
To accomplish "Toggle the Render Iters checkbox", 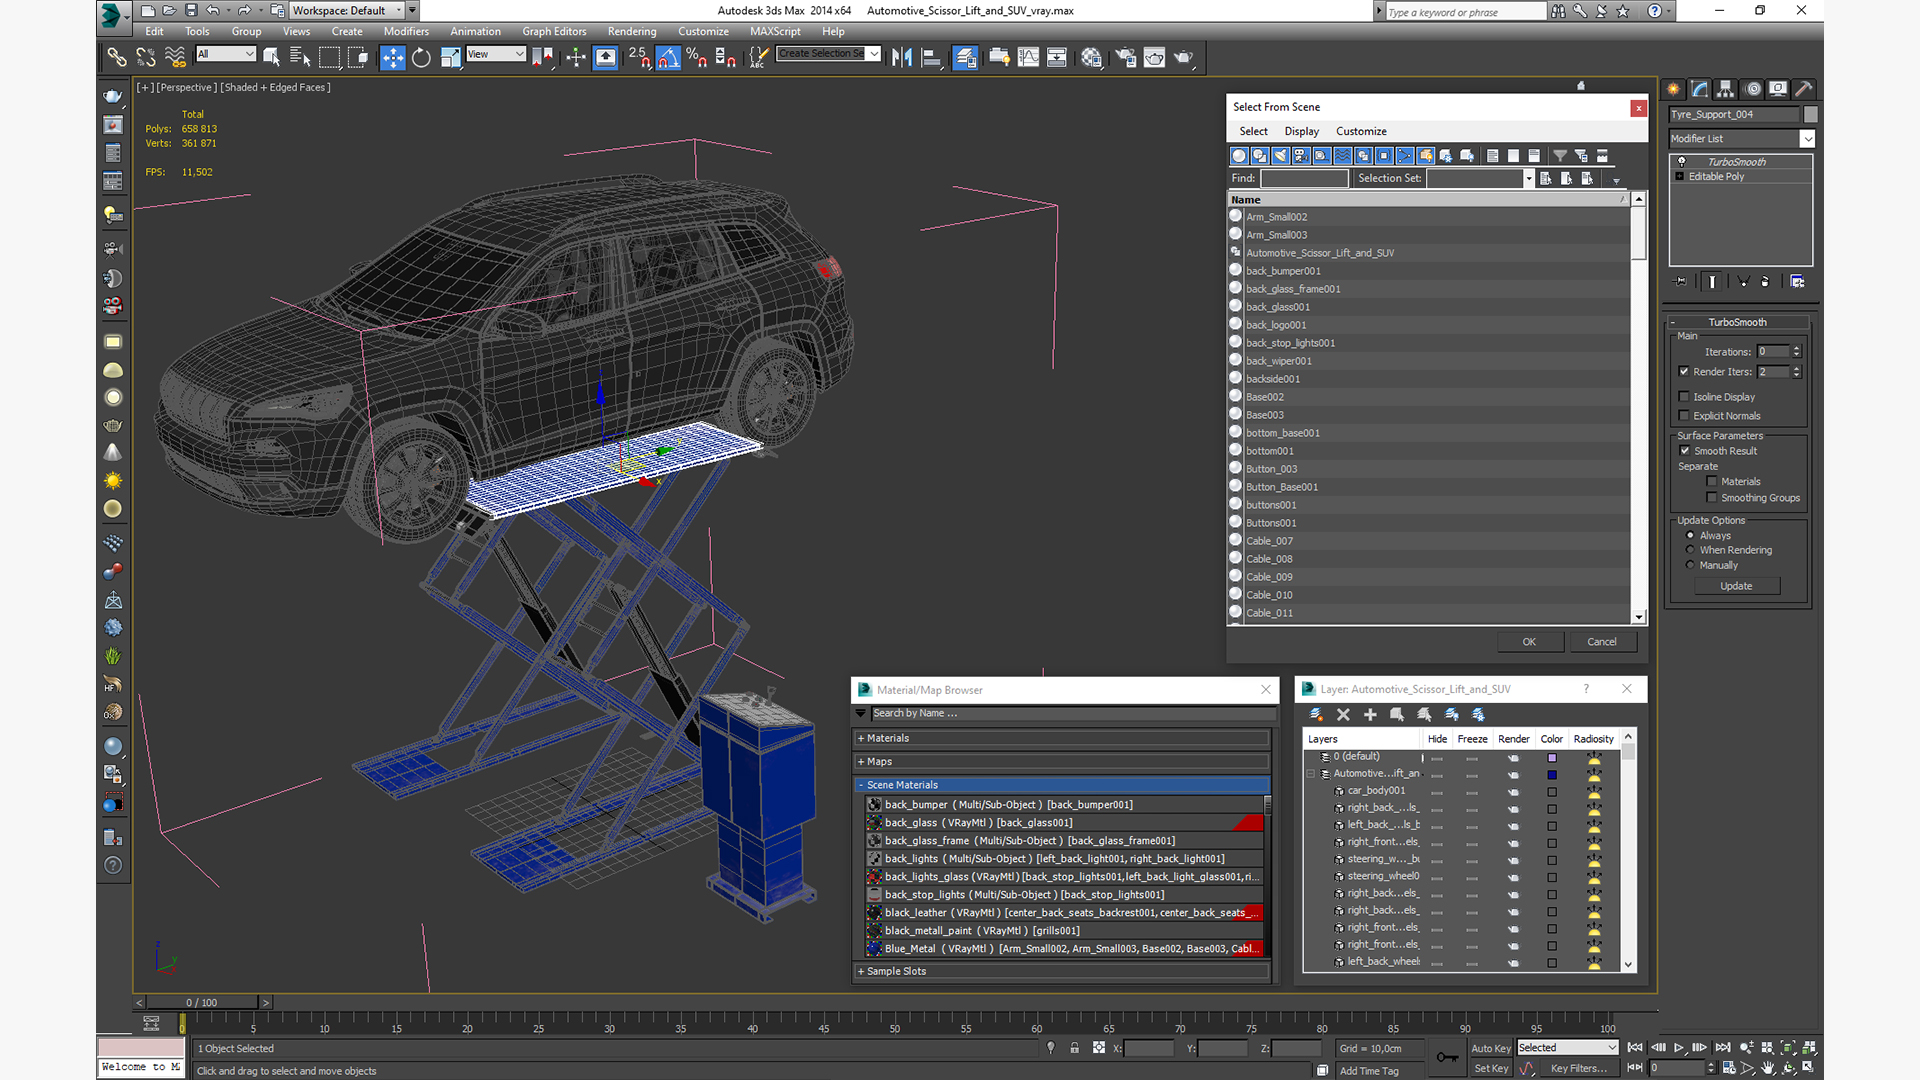I will click(x=1684, y=372).
